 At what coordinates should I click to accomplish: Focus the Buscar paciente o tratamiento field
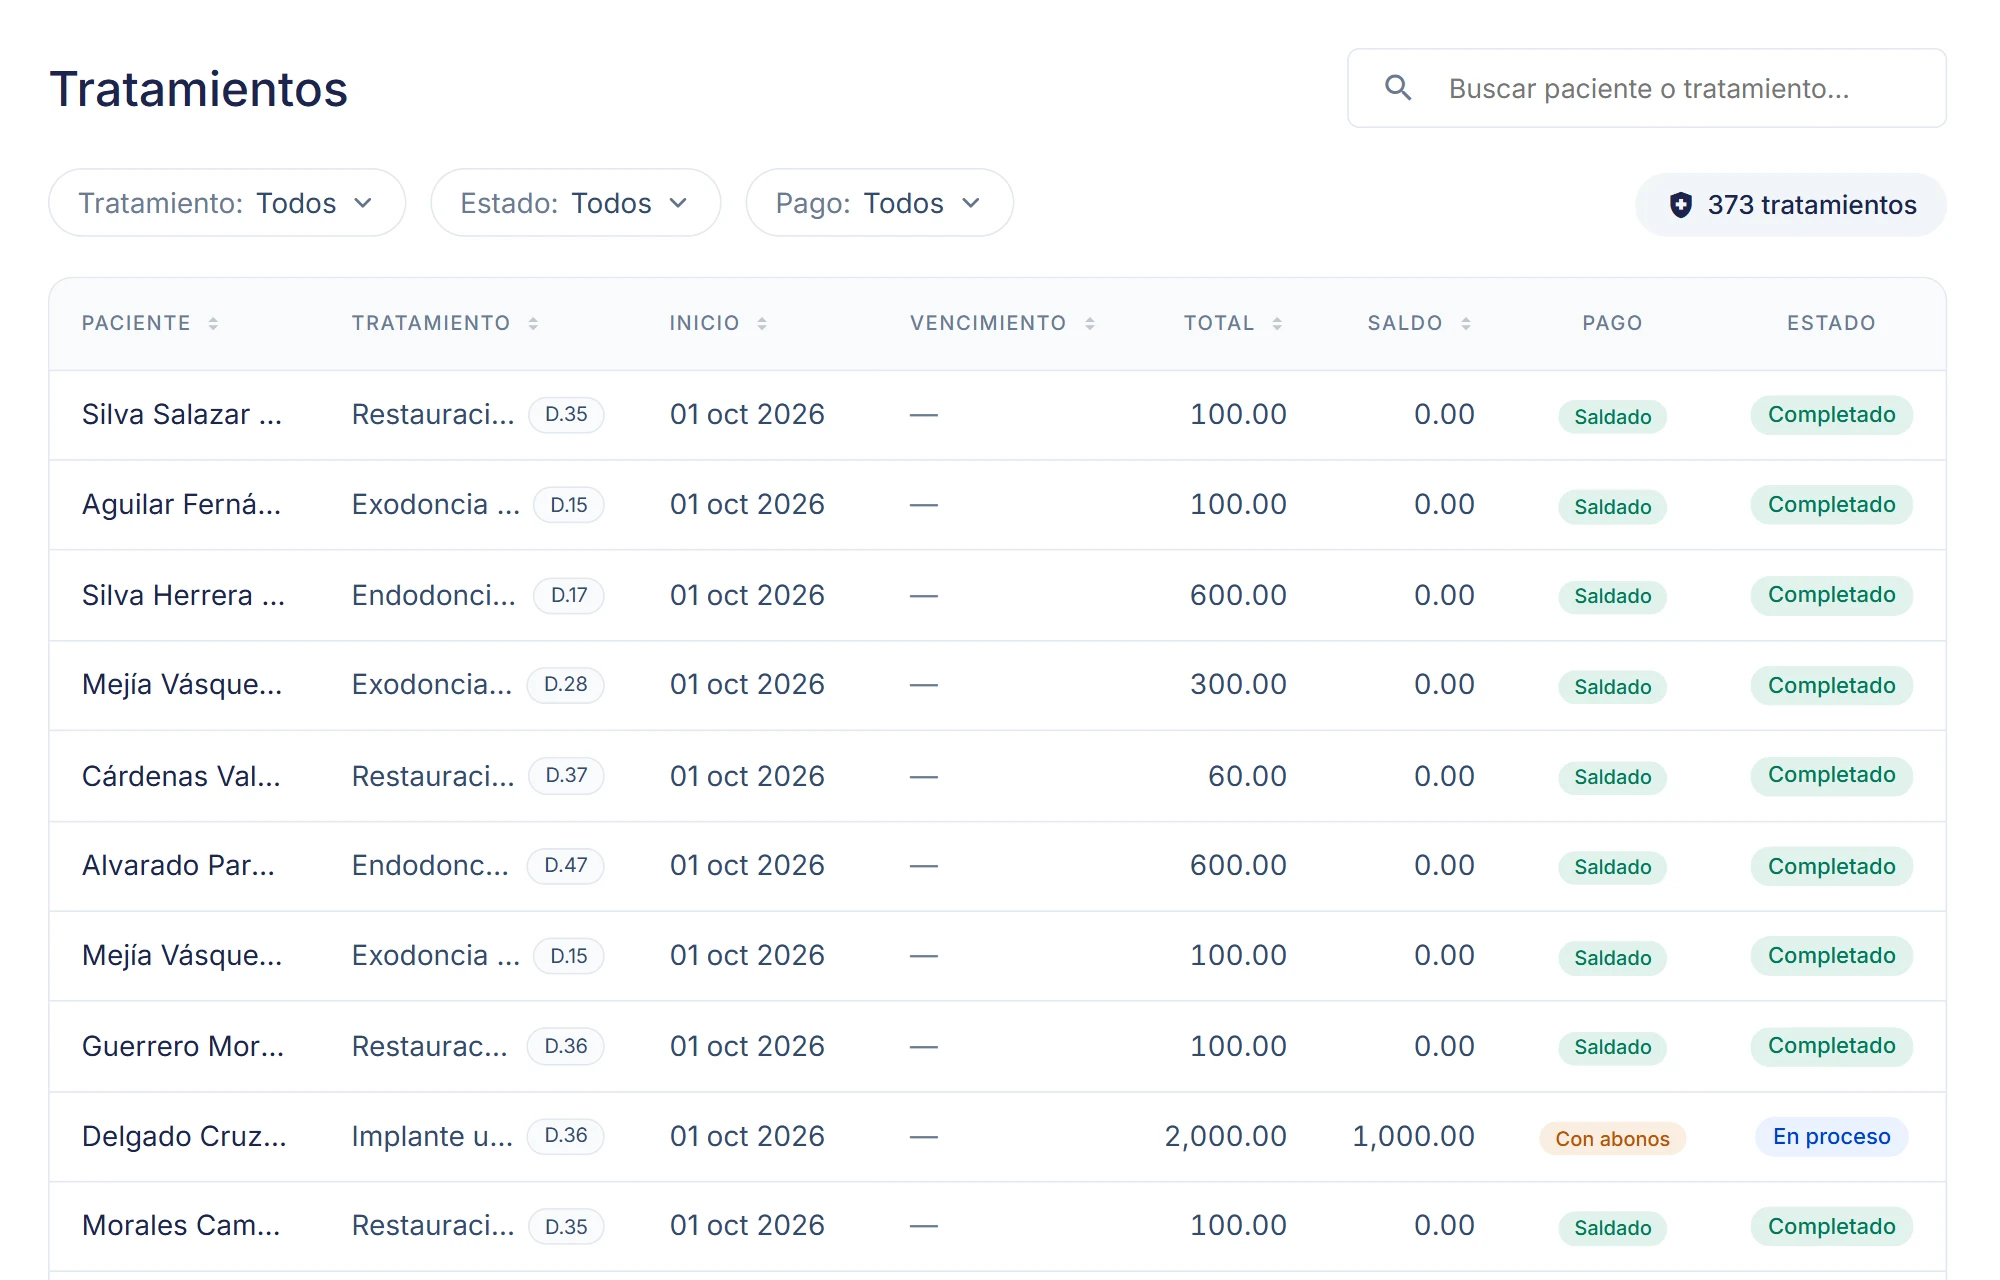click(x=1647, y=88)
